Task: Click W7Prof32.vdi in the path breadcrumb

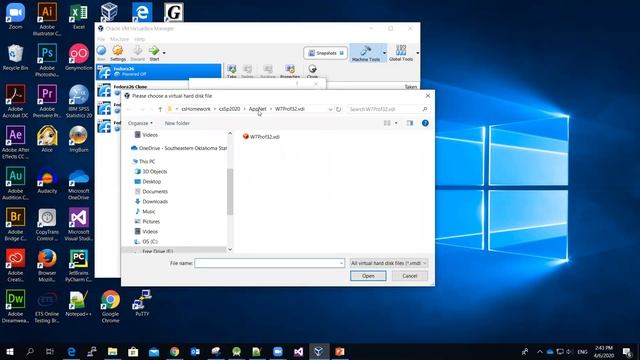Action: pyautogui.click(x=290, y=109)
